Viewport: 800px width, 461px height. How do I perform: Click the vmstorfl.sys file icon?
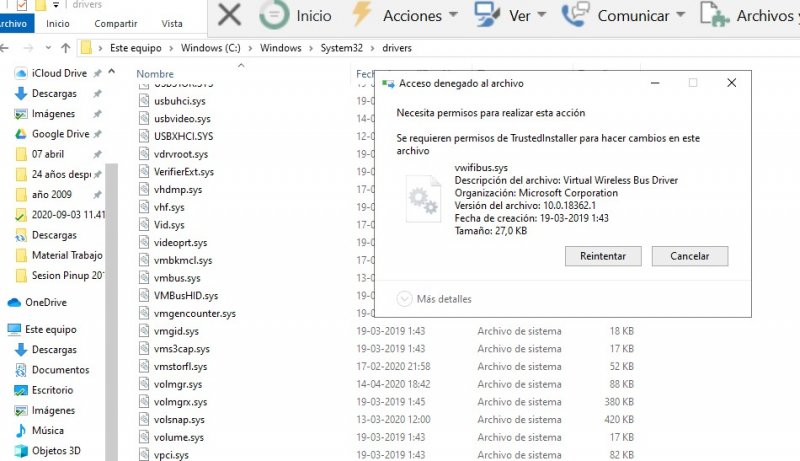pyautogui.click(x=144, y=366)
